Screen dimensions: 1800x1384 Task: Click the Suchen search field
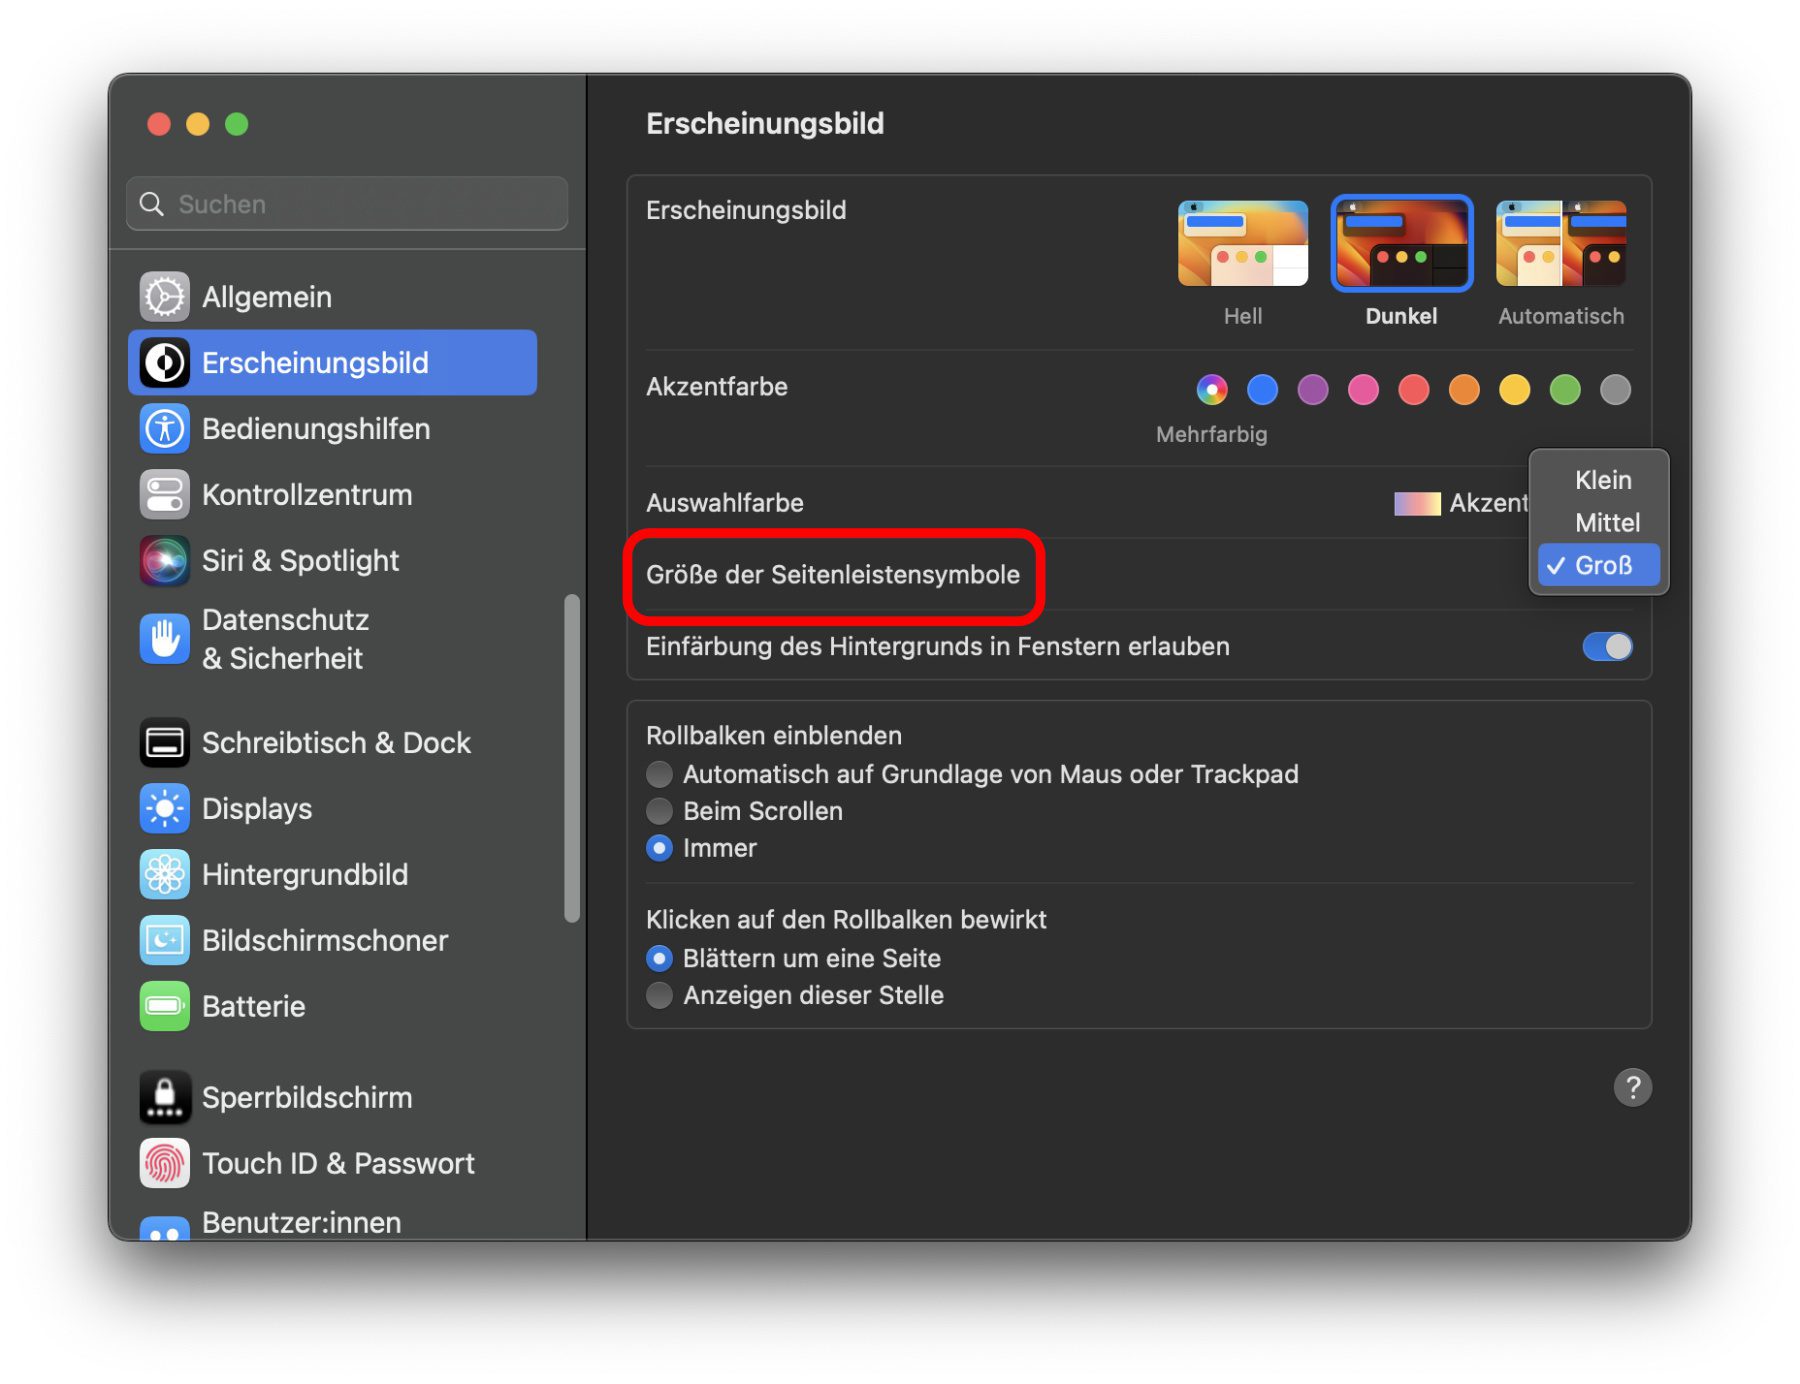click(x=347, y=204)
